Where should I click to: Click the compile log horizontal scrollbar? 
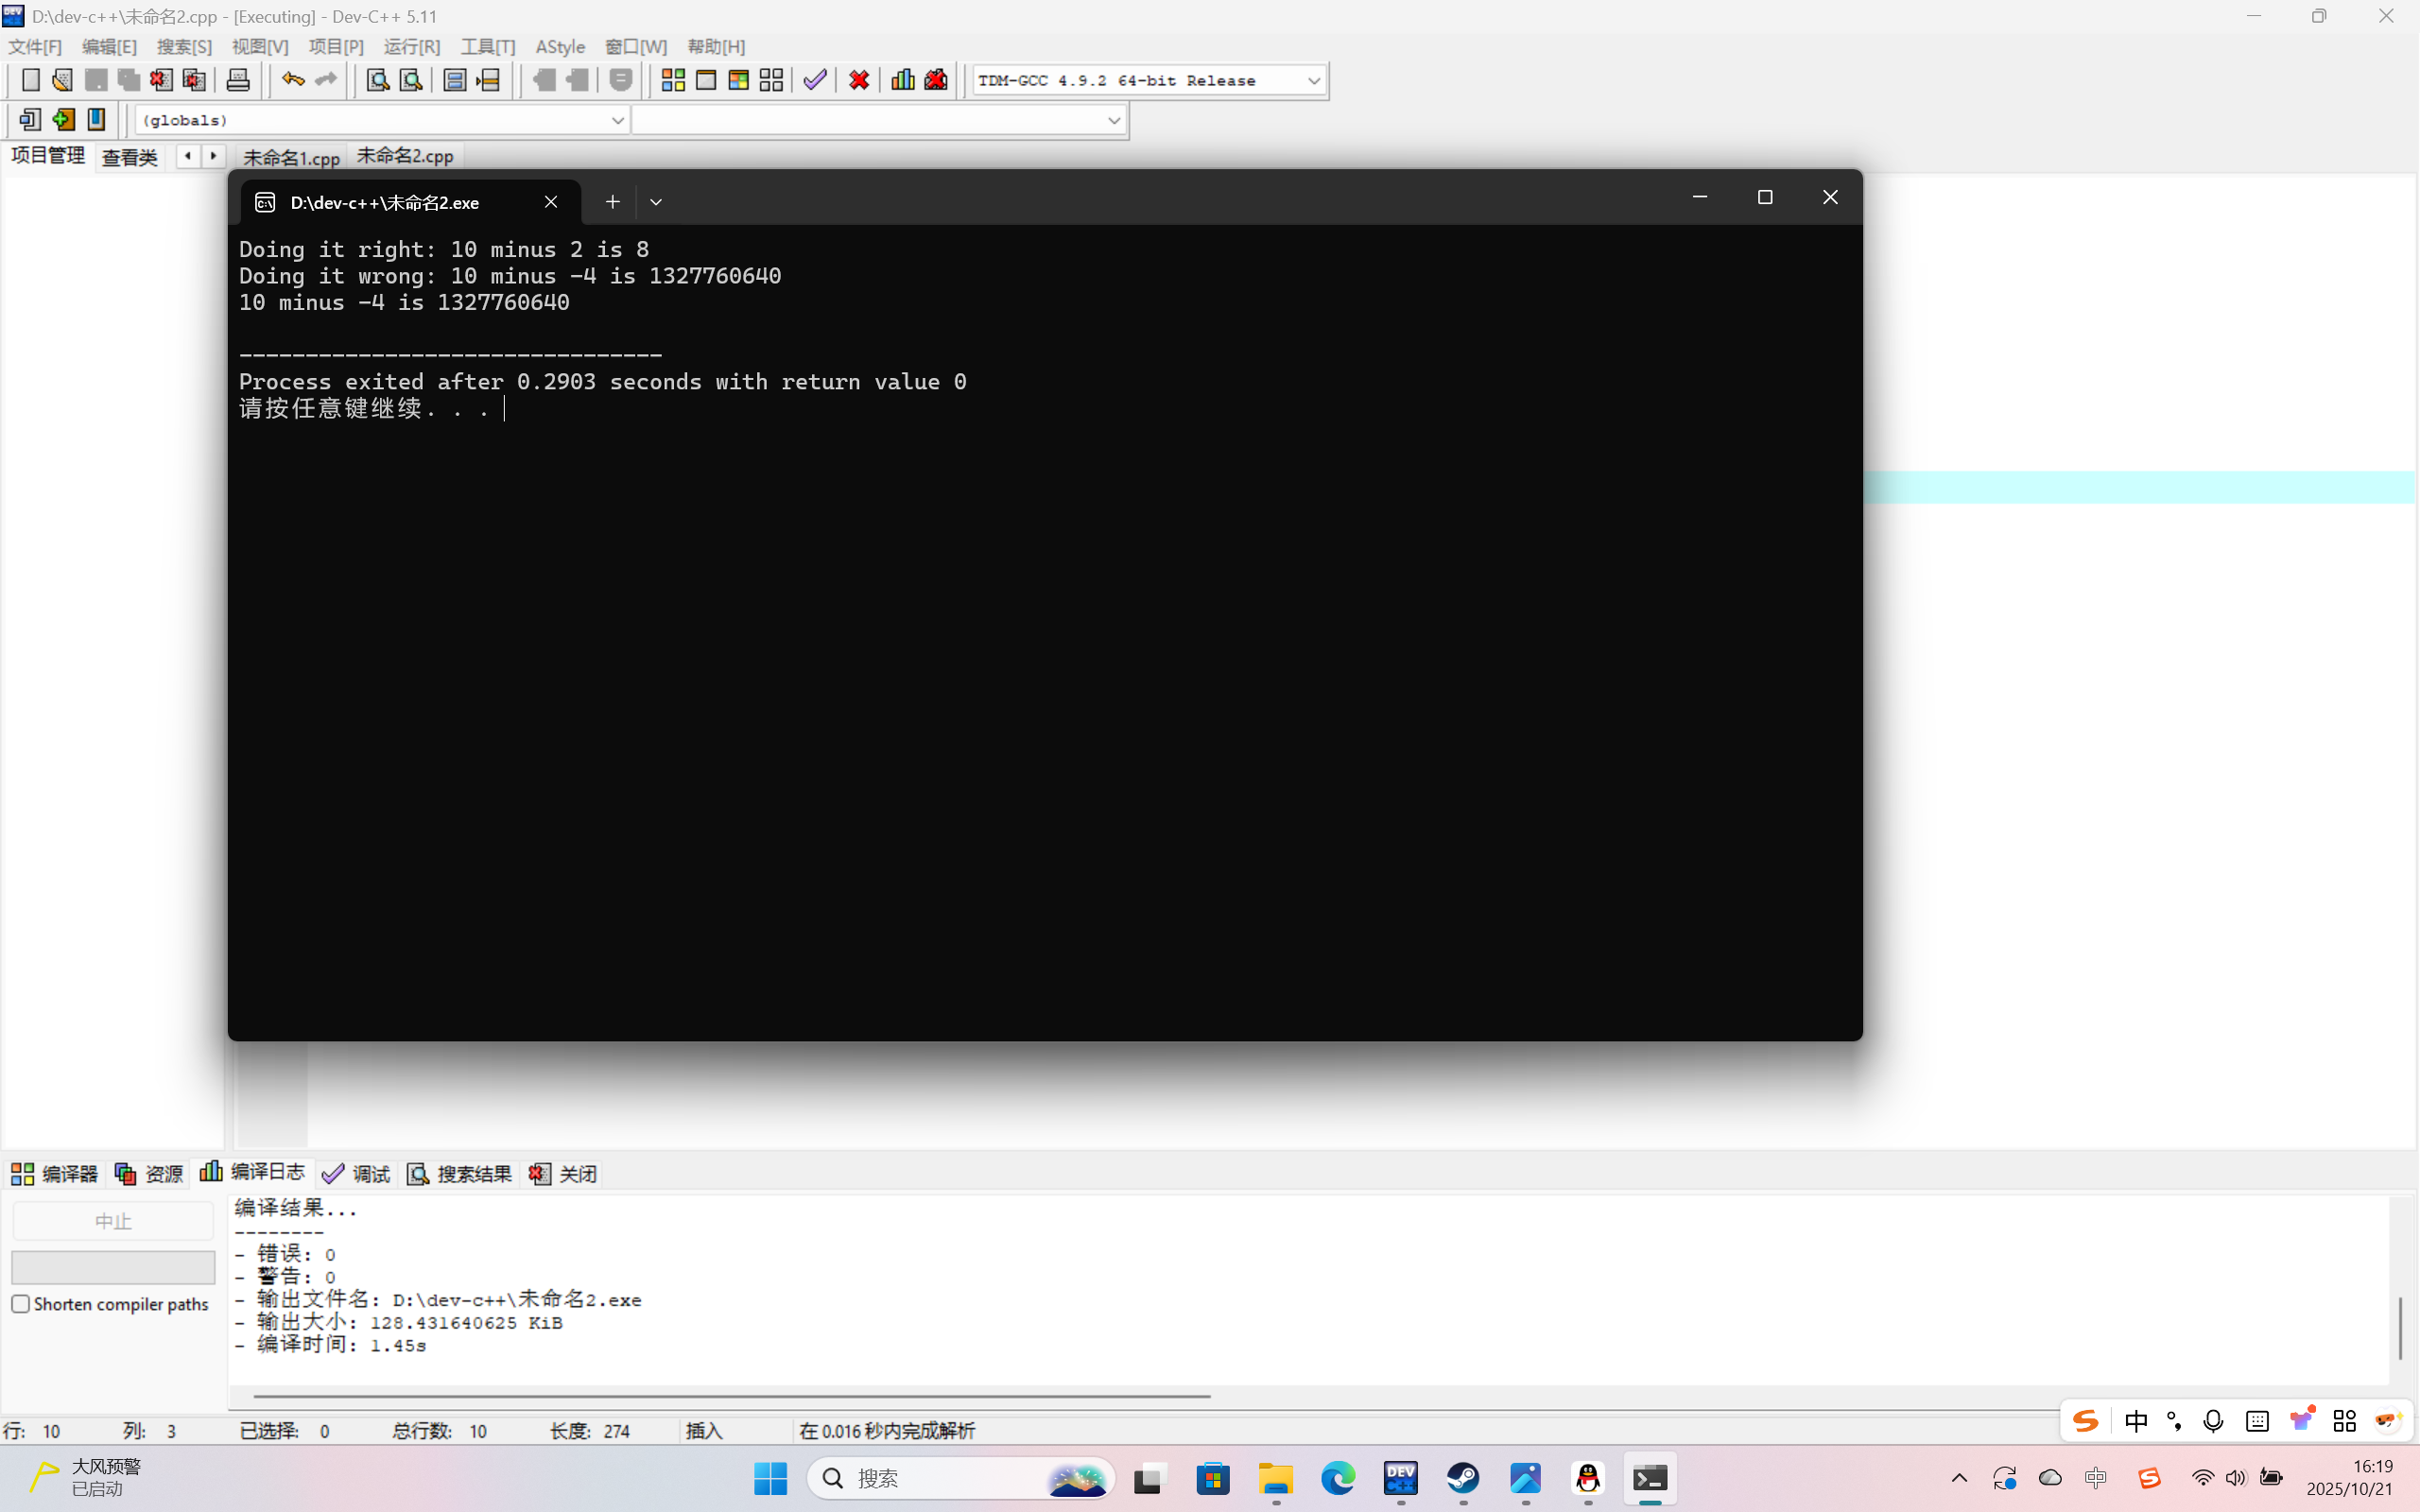(730, 1395)
